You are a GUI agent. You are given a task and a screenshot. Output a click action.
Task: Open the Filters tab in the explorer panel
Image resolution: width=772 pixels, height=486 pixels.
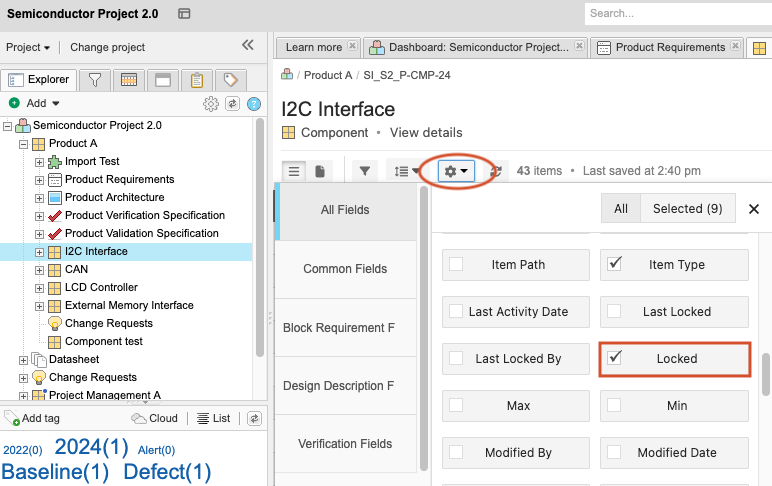pyautogui.click(x=95, y=80)
